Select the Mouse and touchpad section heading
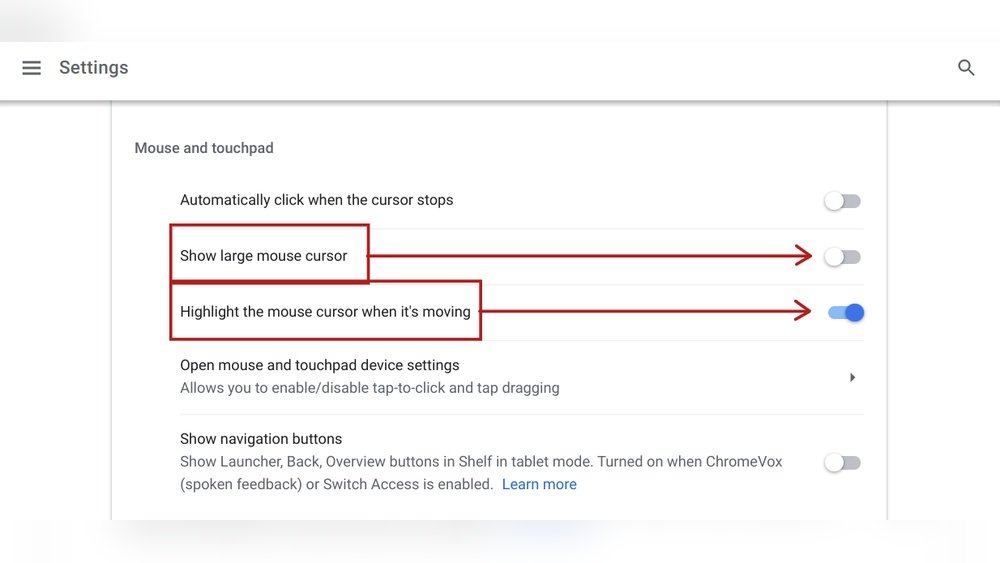This screenshot has width=1000, height=563. [204, 148]
